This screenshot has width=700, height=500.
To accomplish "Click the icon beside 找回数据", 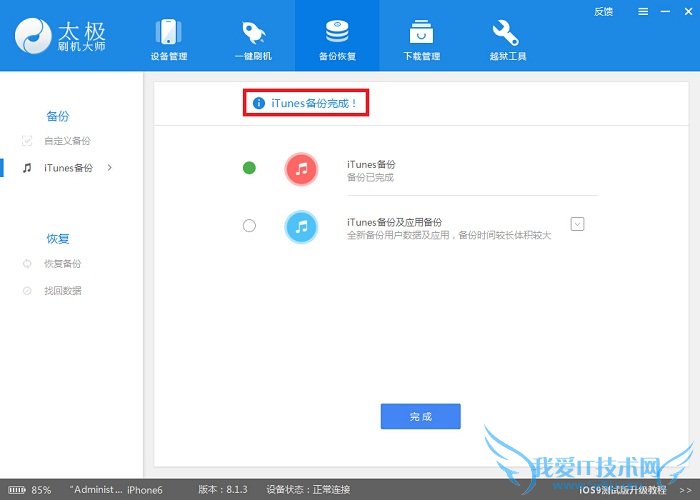I will 27,291.
